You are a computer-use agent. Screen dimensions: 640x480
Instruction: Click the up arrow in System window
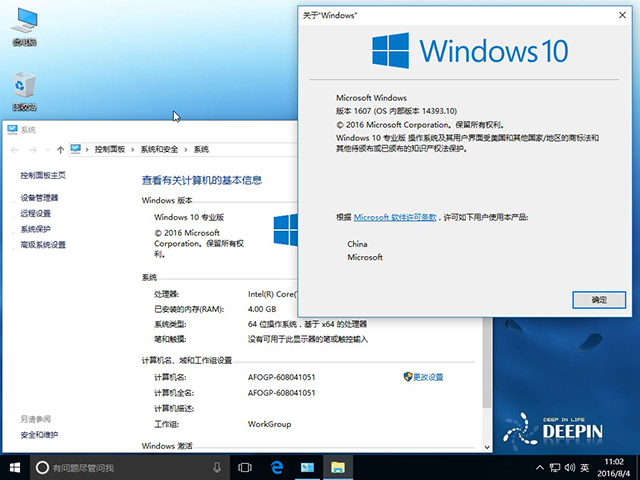tap(60, 149)
